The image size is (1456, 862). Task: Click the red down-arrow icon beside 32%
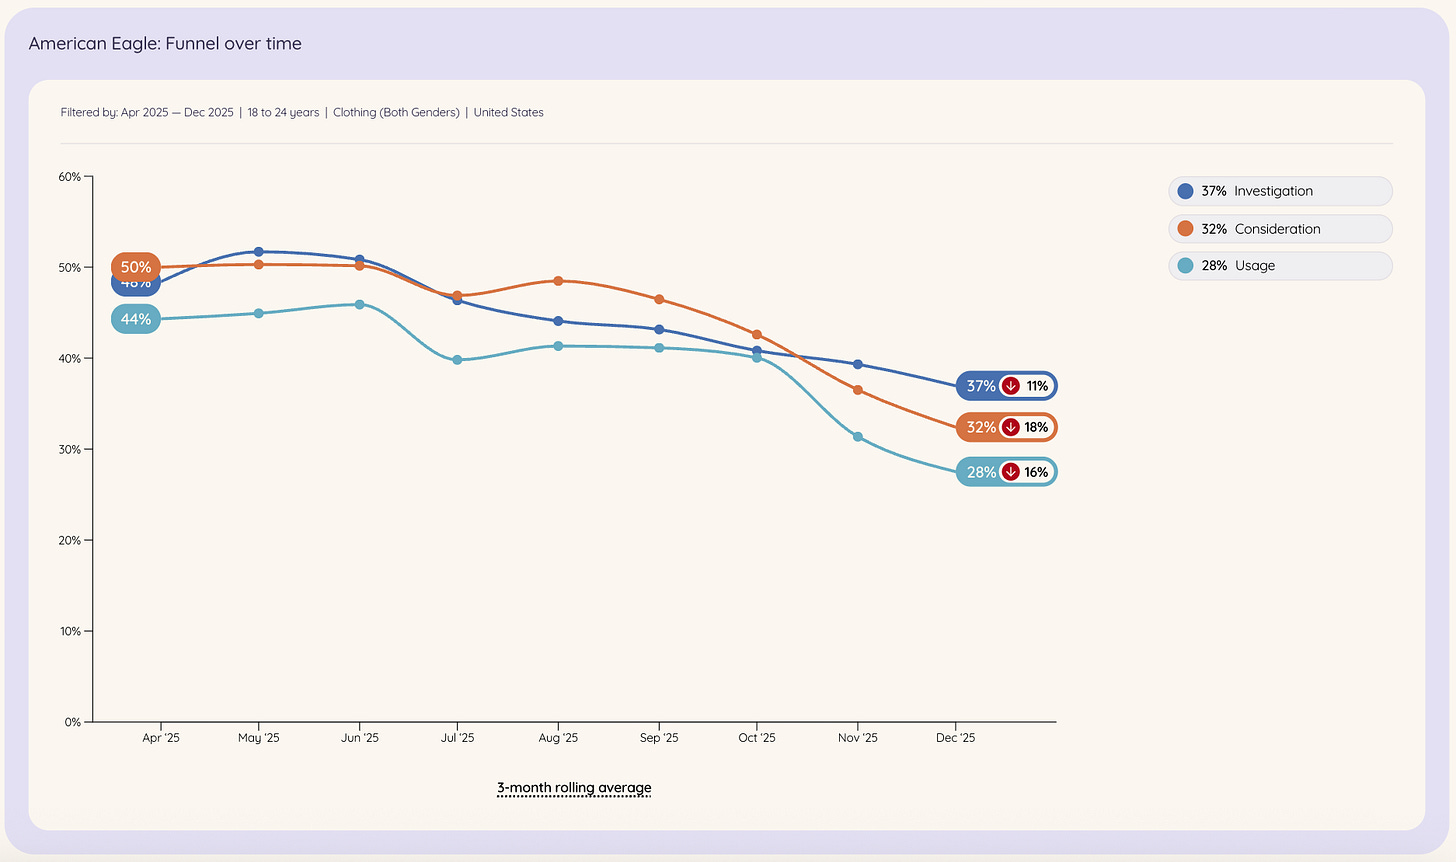1011,428
